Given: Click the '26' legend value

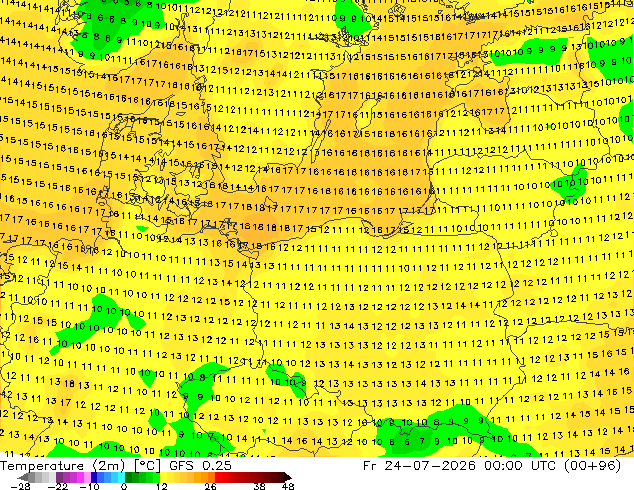Looking at the screenshot, I should click(210, 486).
